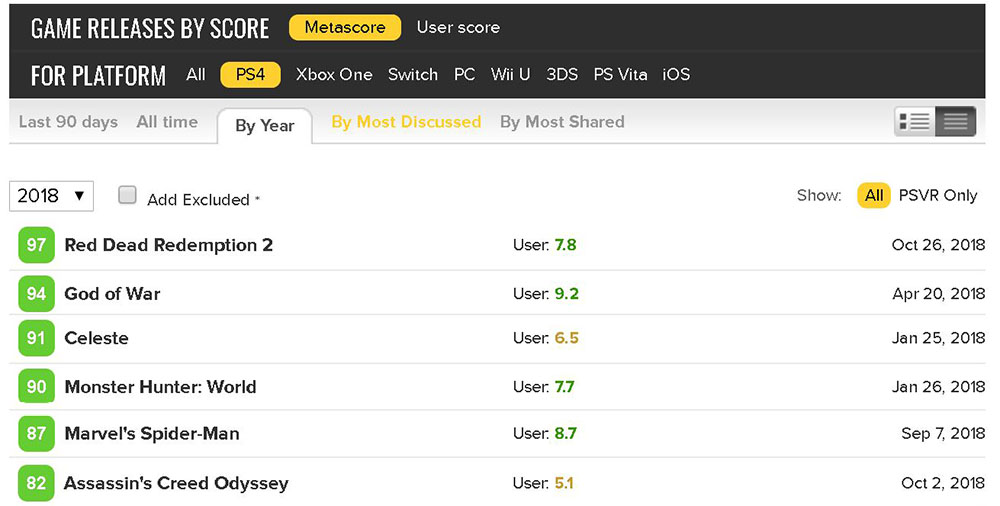The height and width of the screenshot is (506, 1000).
Task: Click the Apr 20, 2018 release date
Action: [939, 294]
